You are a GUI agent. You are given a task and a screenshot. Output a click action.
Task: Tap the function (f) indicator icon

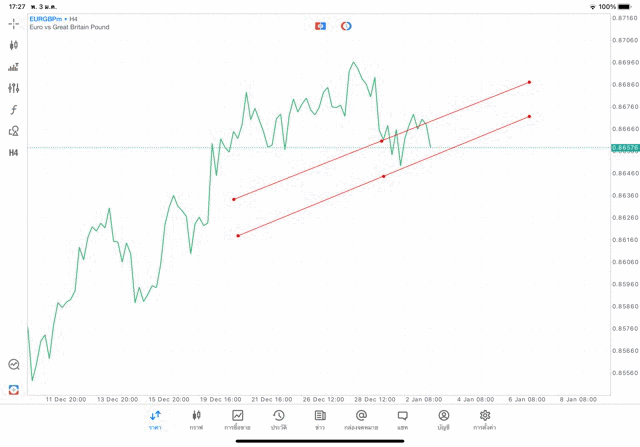tap(14, 110)
